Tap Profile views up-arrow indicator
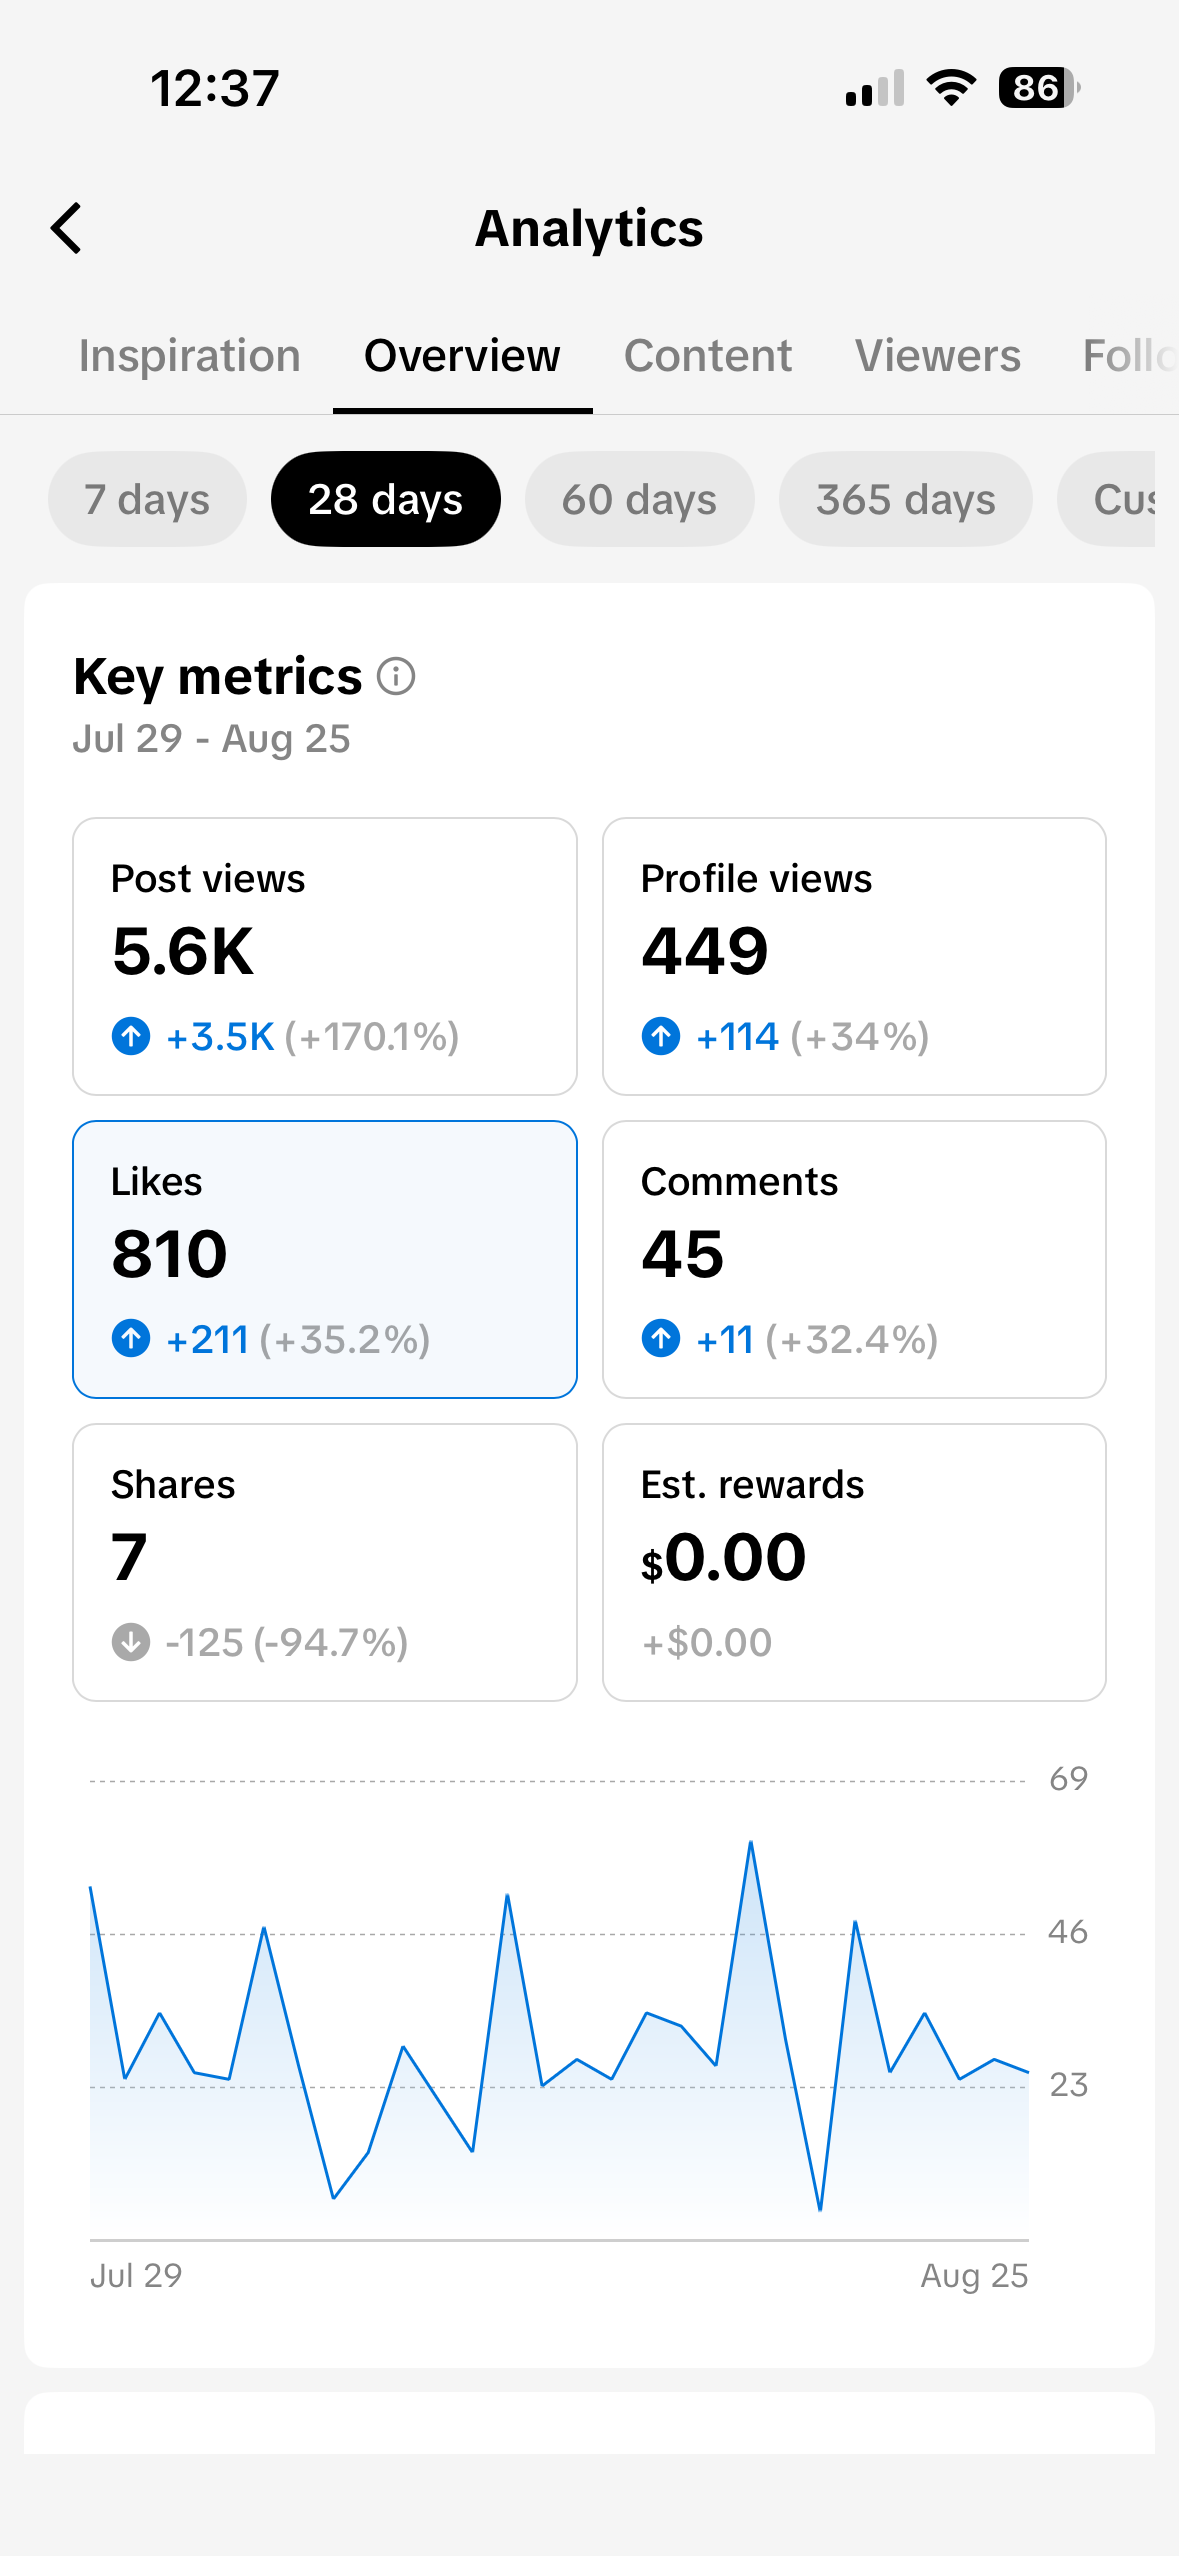This screenshot has height=2556, width=1179. 661,1036
